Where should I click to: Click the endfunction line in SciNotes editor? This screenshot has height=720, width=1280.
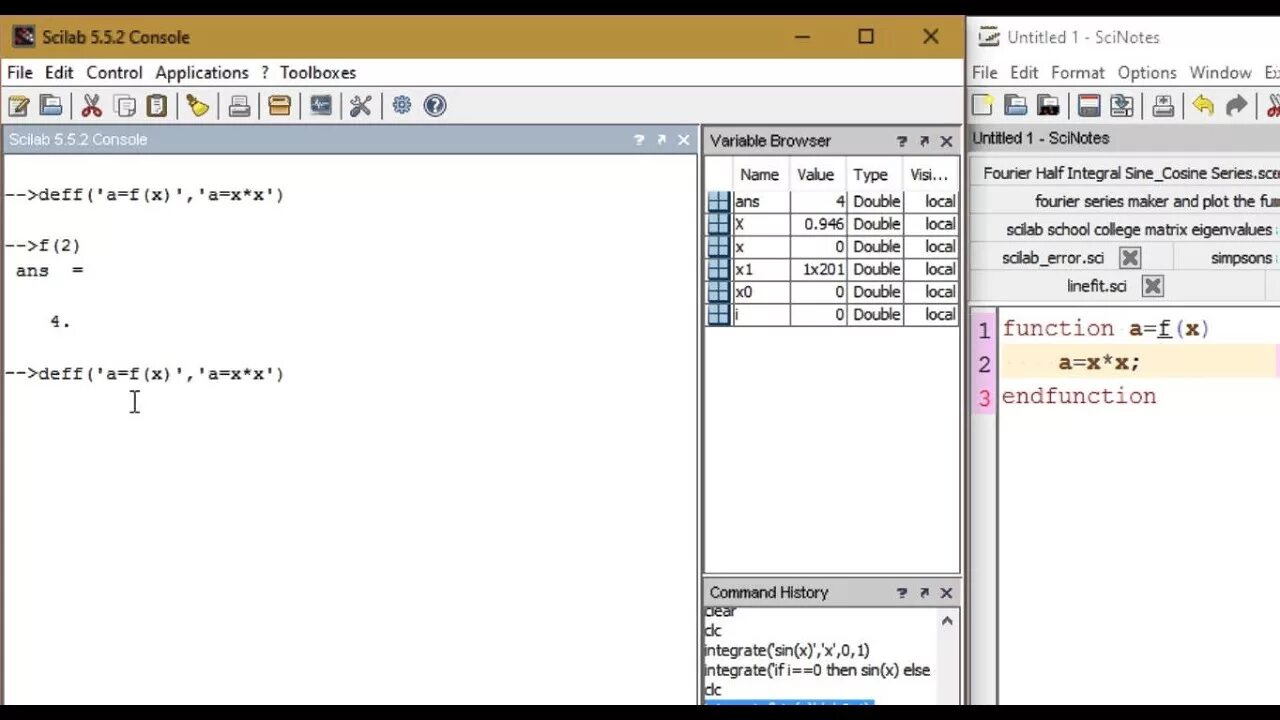tap(1079, 396)
